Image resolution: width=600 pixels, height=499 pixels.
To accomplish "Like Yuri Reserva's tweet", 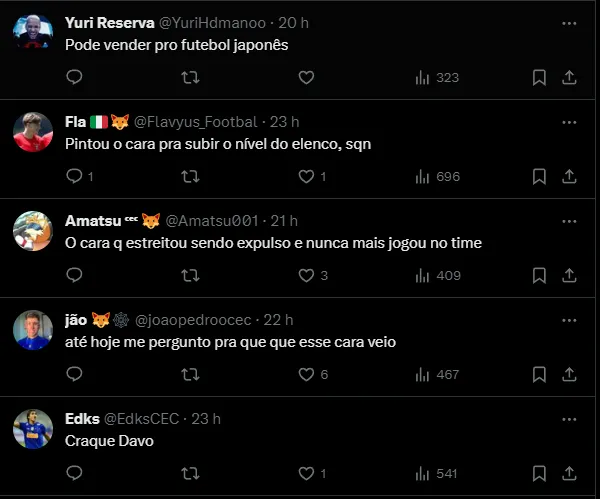I will (306, 77).
